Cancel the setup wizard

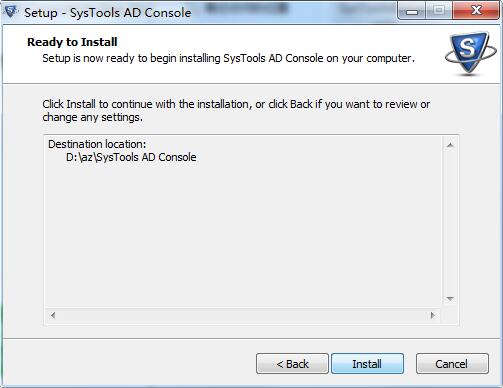click(x=452, y=364)
